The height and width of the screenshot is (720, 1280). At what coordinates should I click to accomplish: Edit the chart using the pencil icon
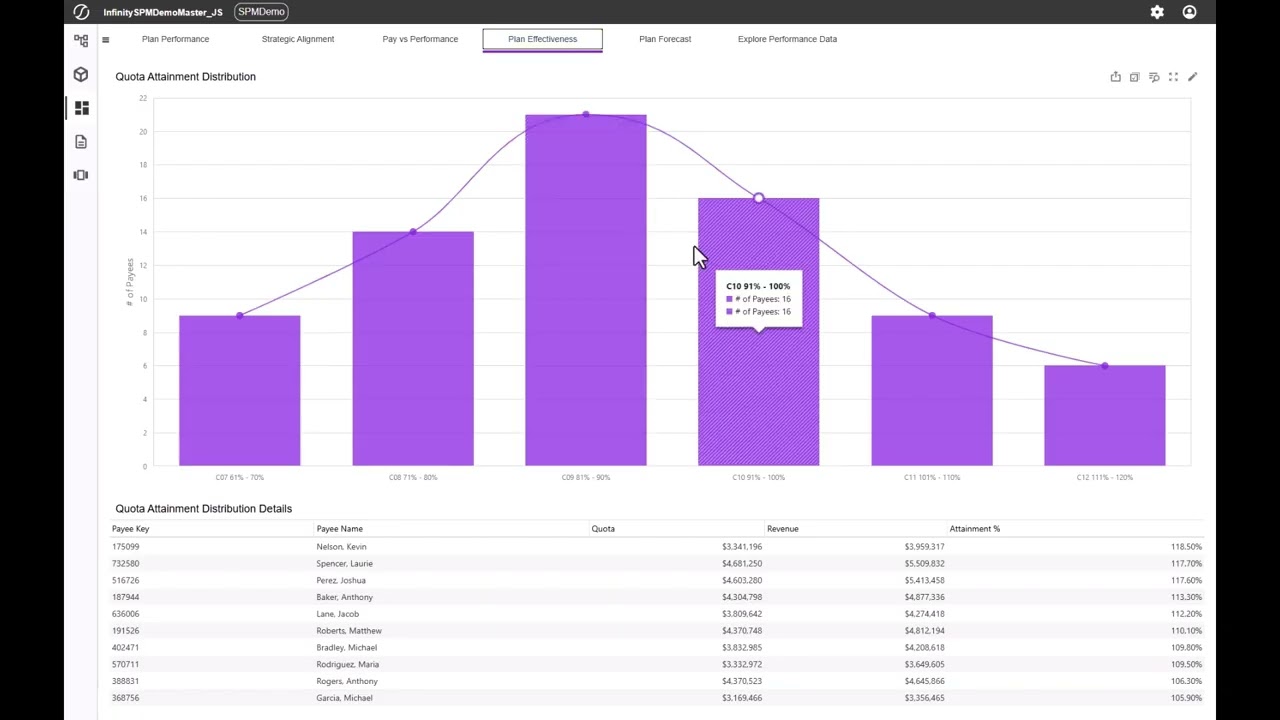[x=1192, y=77]
